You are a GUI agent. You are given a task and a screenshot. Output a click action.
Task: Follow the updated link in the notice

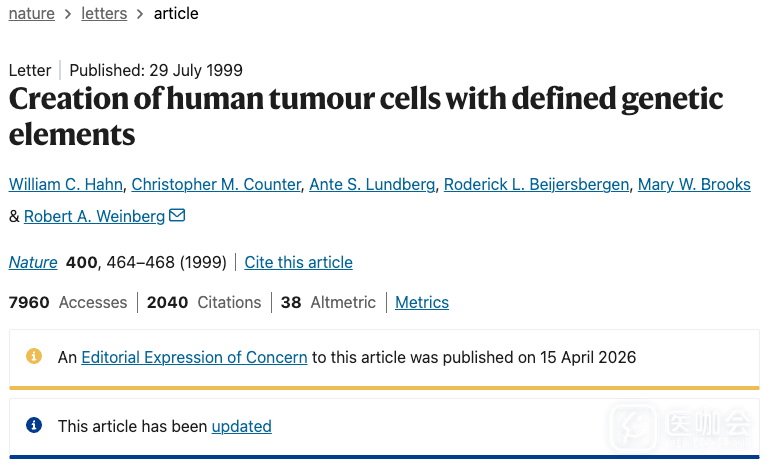click(241, 426)
